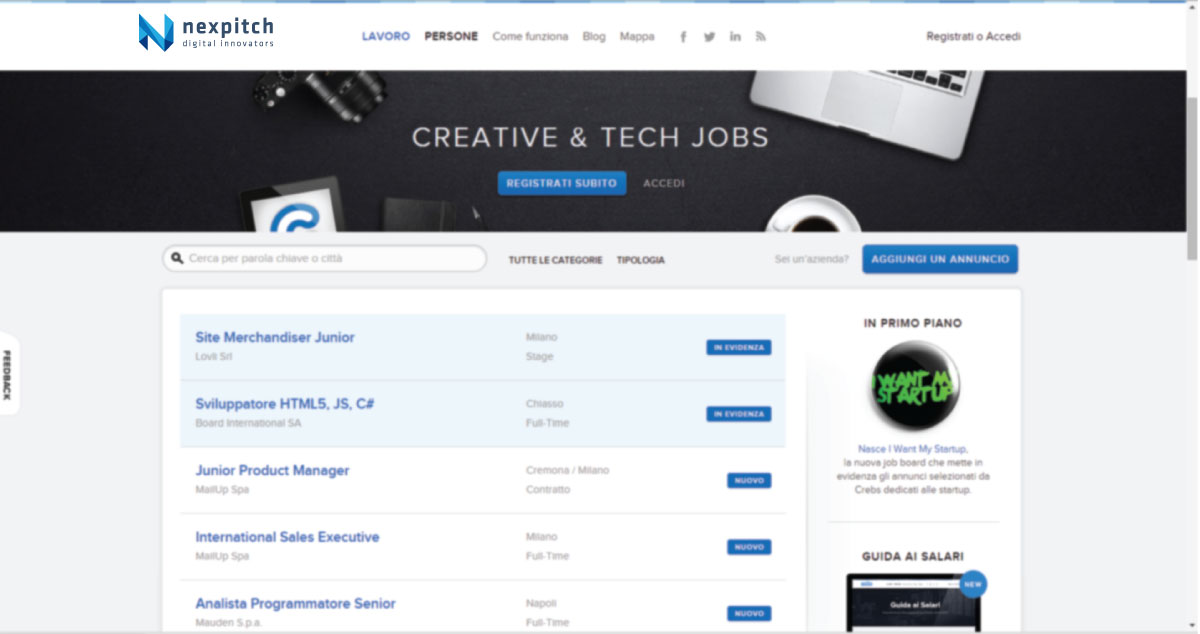Click 'Chiasso' location text
Screen dimensions: 1200x634
[x=545, y=404]
